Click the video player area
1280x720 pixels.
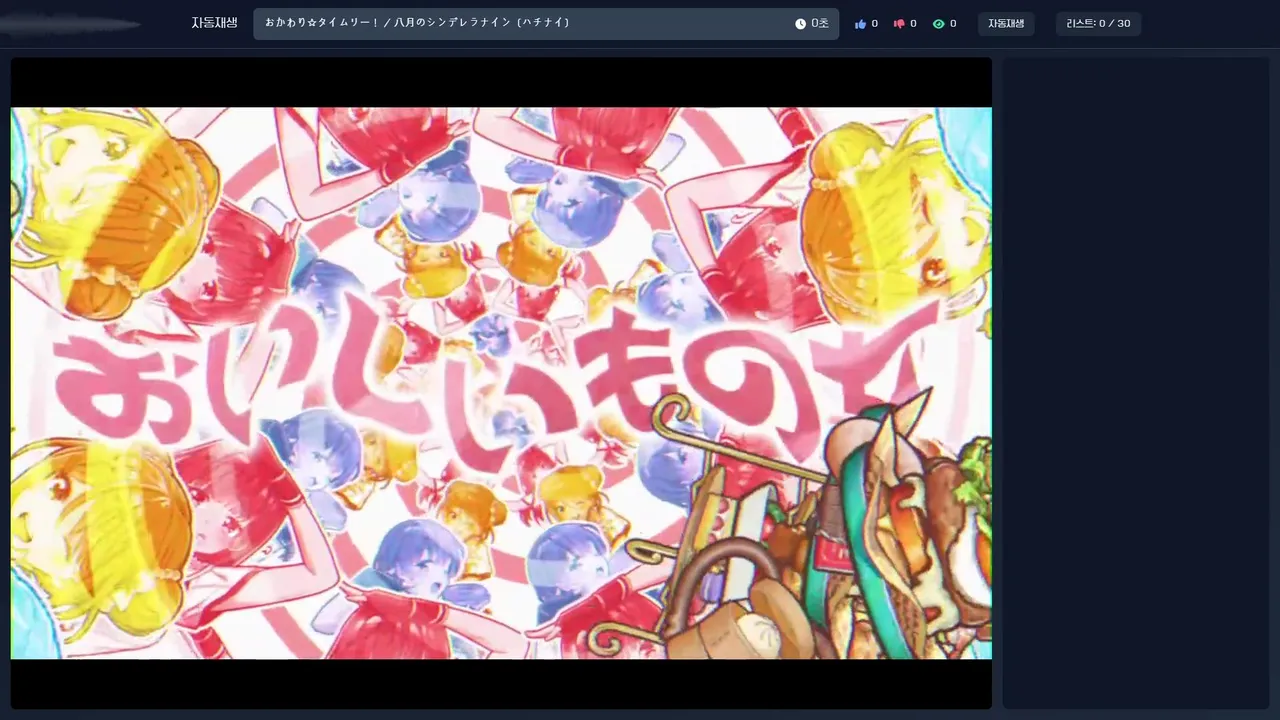501,383
